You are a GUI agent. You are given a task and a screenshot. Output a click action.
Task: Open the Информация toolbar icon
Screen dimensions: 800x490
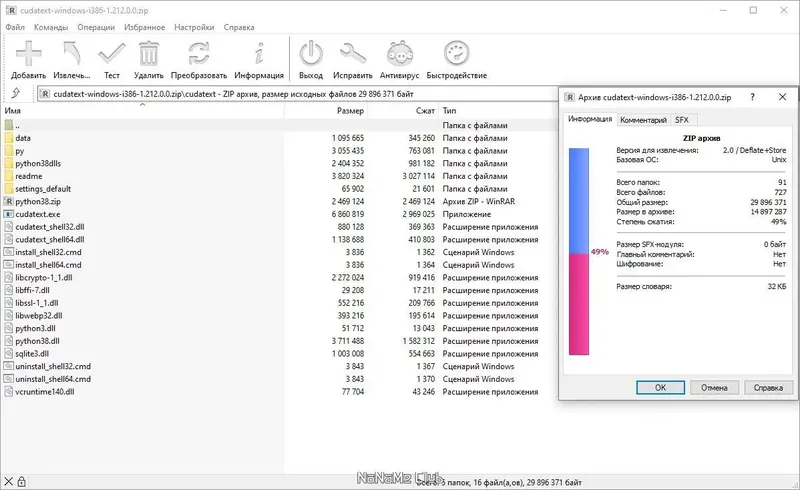coord(259,54)
